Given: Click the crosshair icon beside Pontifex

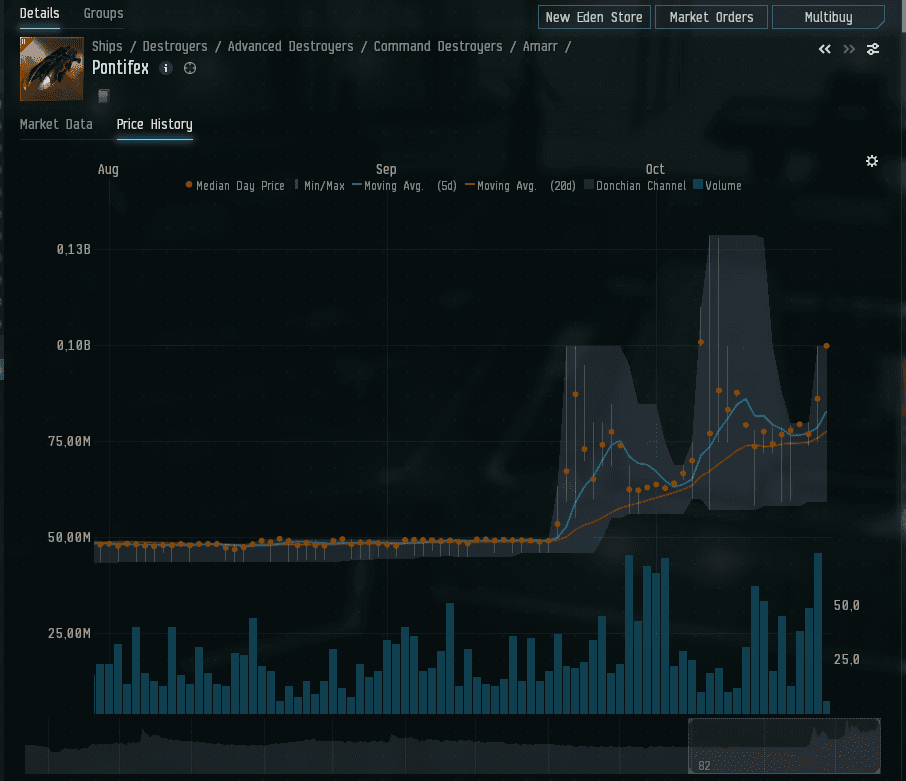Looking at the screenshot, I should coord(190,68).
